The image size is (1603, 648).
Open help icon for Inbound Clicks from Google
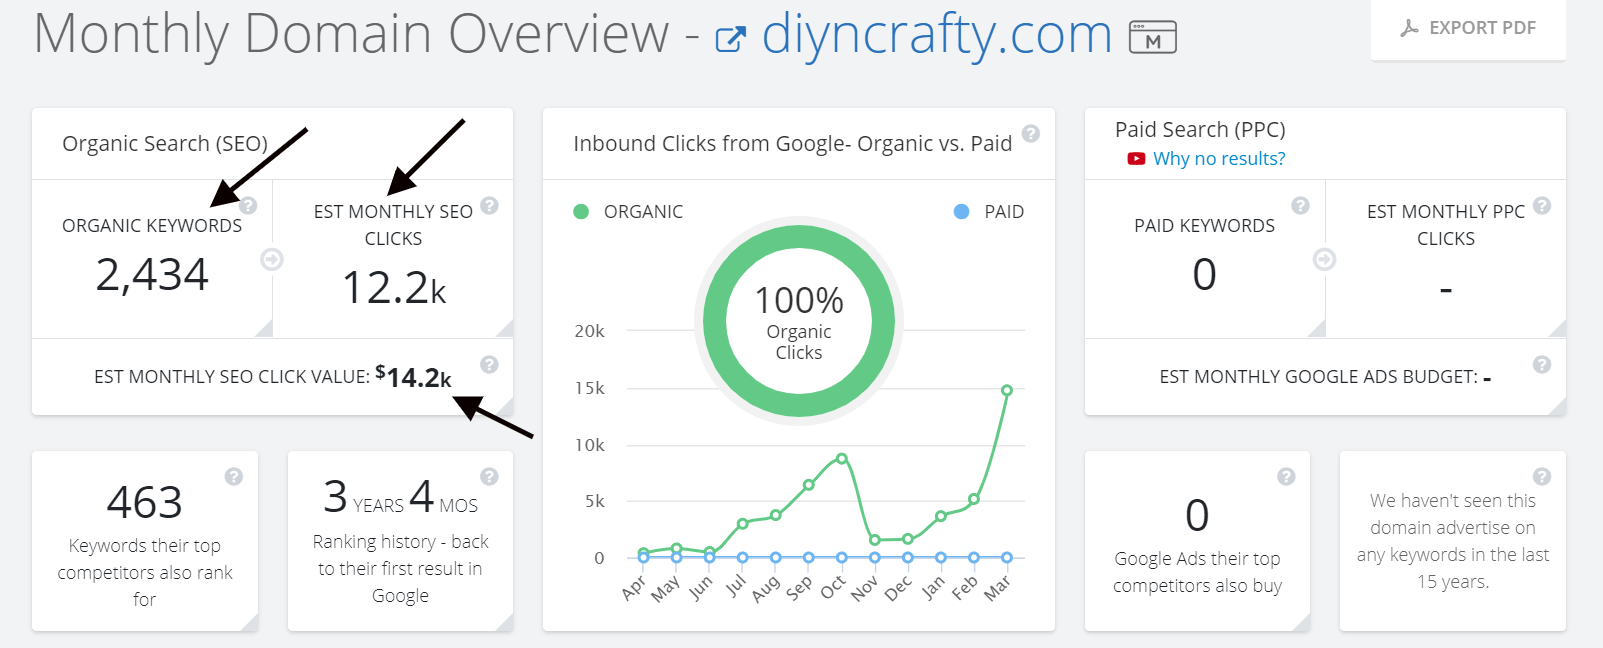(x=1031, y=133)
